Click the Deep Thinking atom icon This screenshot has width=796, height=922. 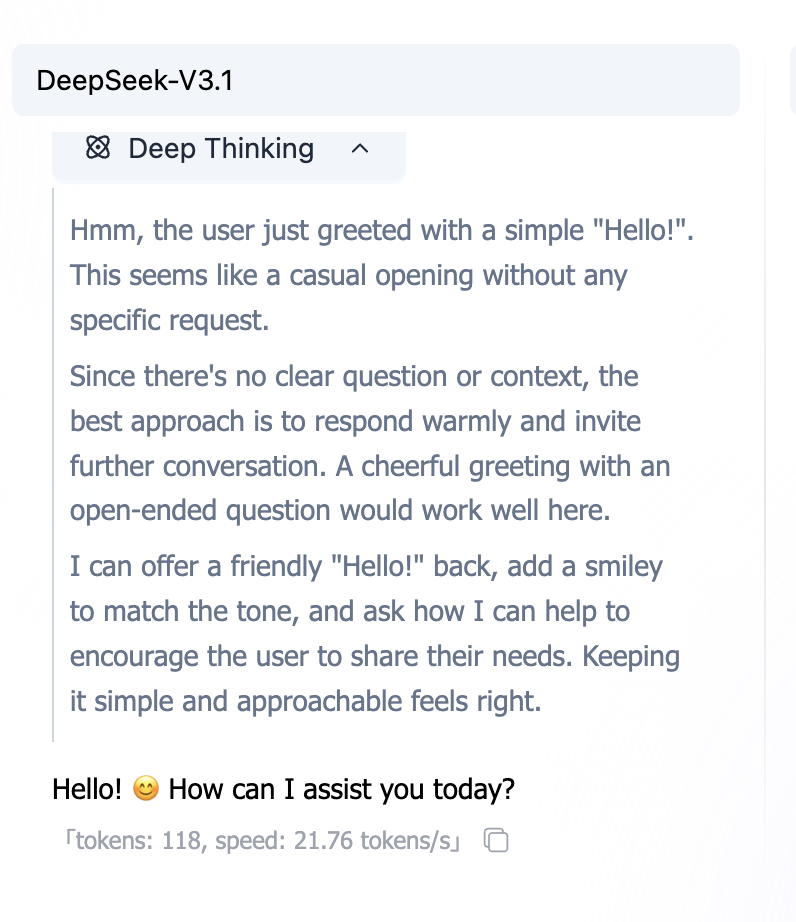point(97,149)
